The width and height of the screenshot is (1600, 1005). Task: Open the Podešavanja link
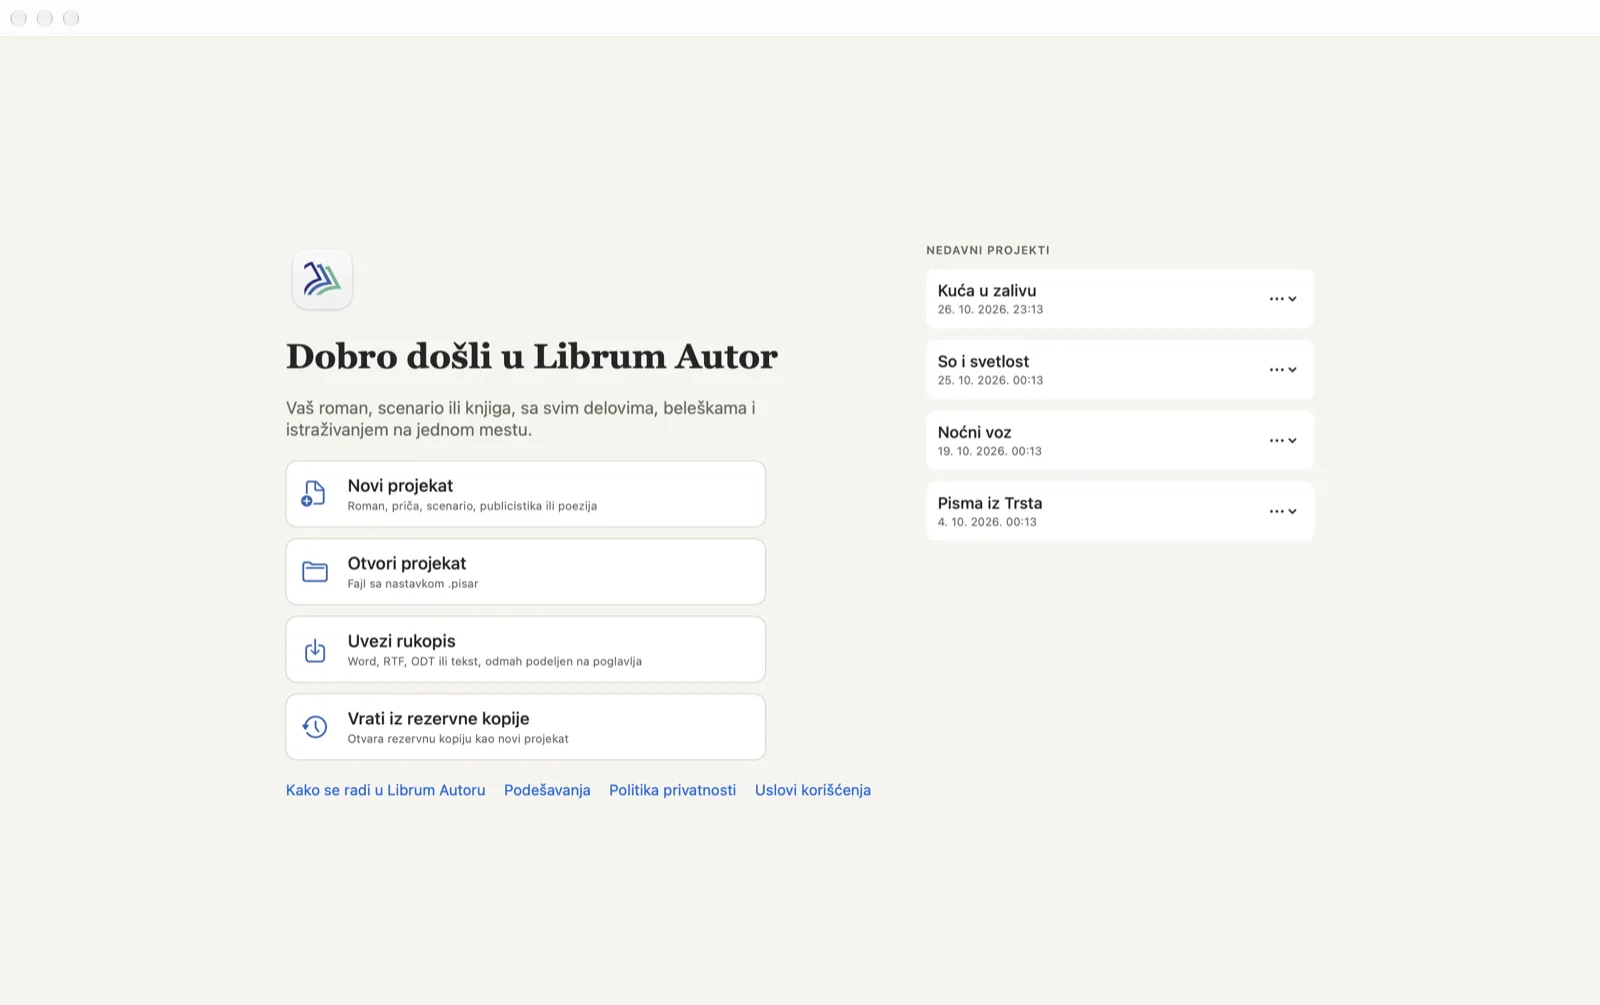point(547,790)
